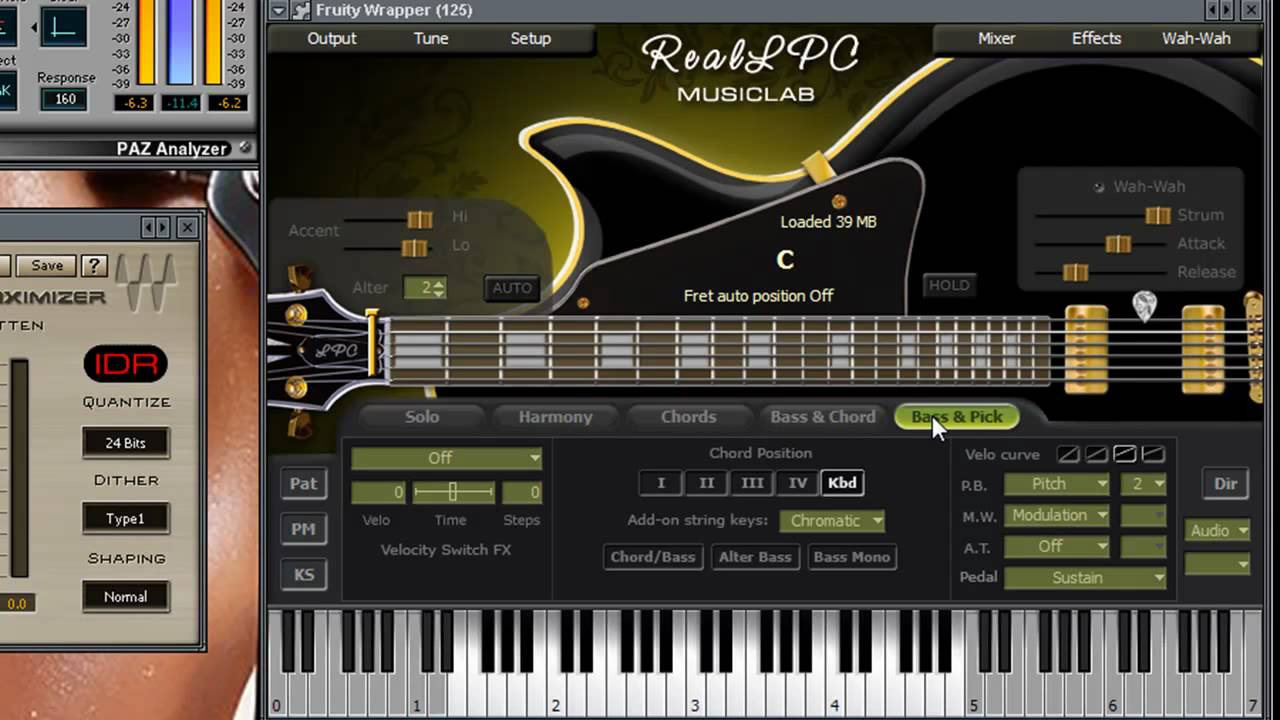Open the P.B. Pitch dropdown
Viewport: 1280px width, 720px height.
[1057, 483]
